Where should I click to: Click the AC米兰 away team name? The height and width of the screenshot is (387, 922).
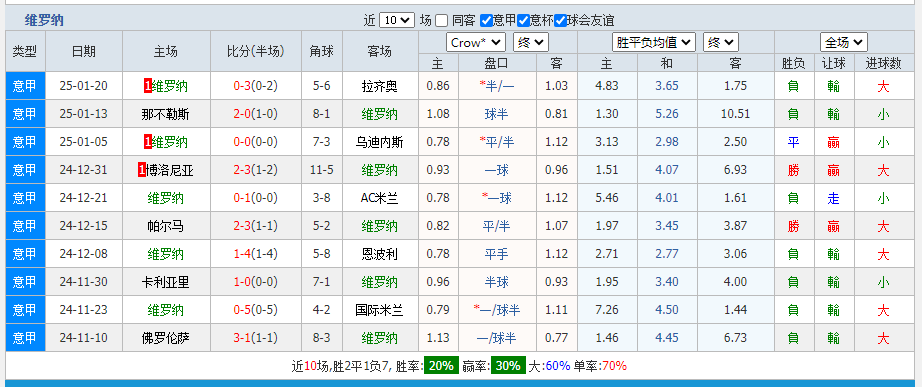(380, 198)
